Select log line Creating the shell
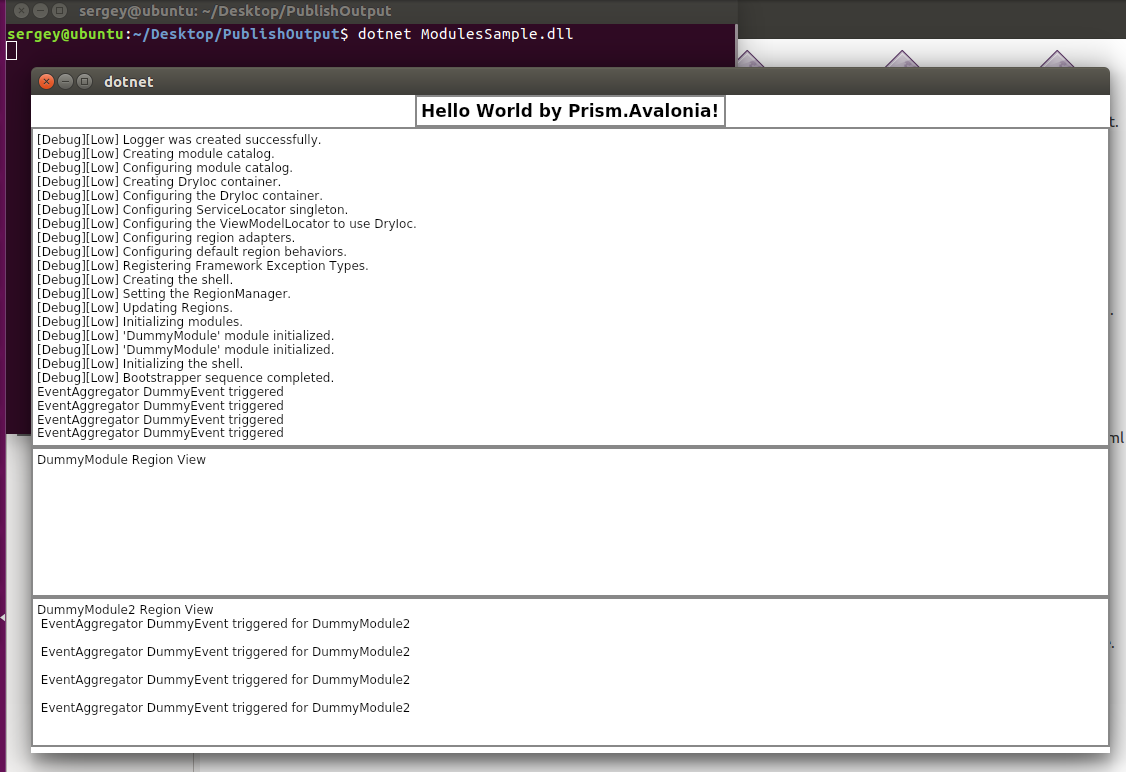 tap(135, 279)
